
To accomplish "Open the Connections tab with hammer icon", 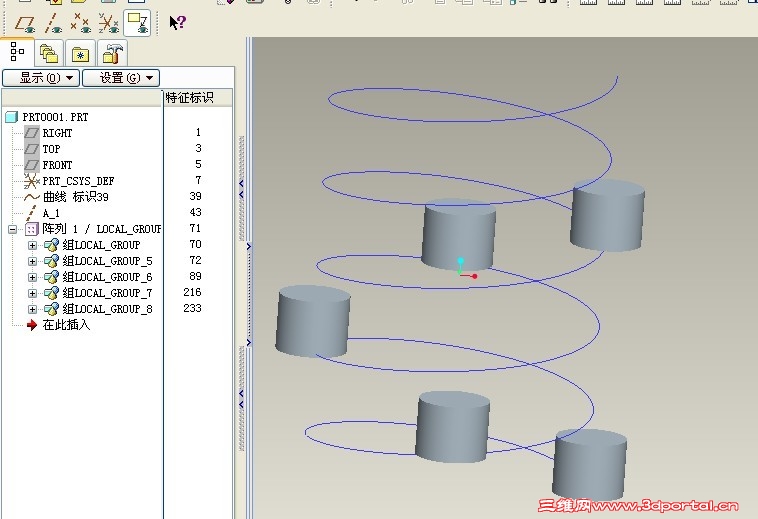I will (x=112, y=53).
